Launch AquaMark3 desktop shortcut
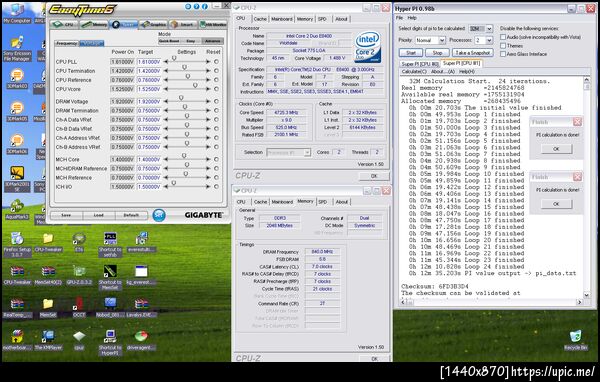Screen dimensions: 600x382 [17, 209]
